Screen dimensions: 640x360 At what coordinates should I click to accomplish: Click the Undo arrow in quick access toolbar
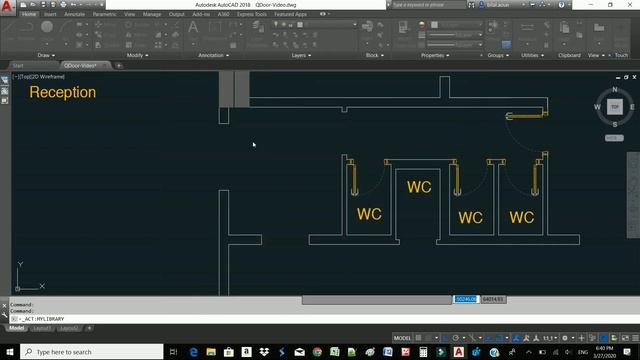(73, 4)
